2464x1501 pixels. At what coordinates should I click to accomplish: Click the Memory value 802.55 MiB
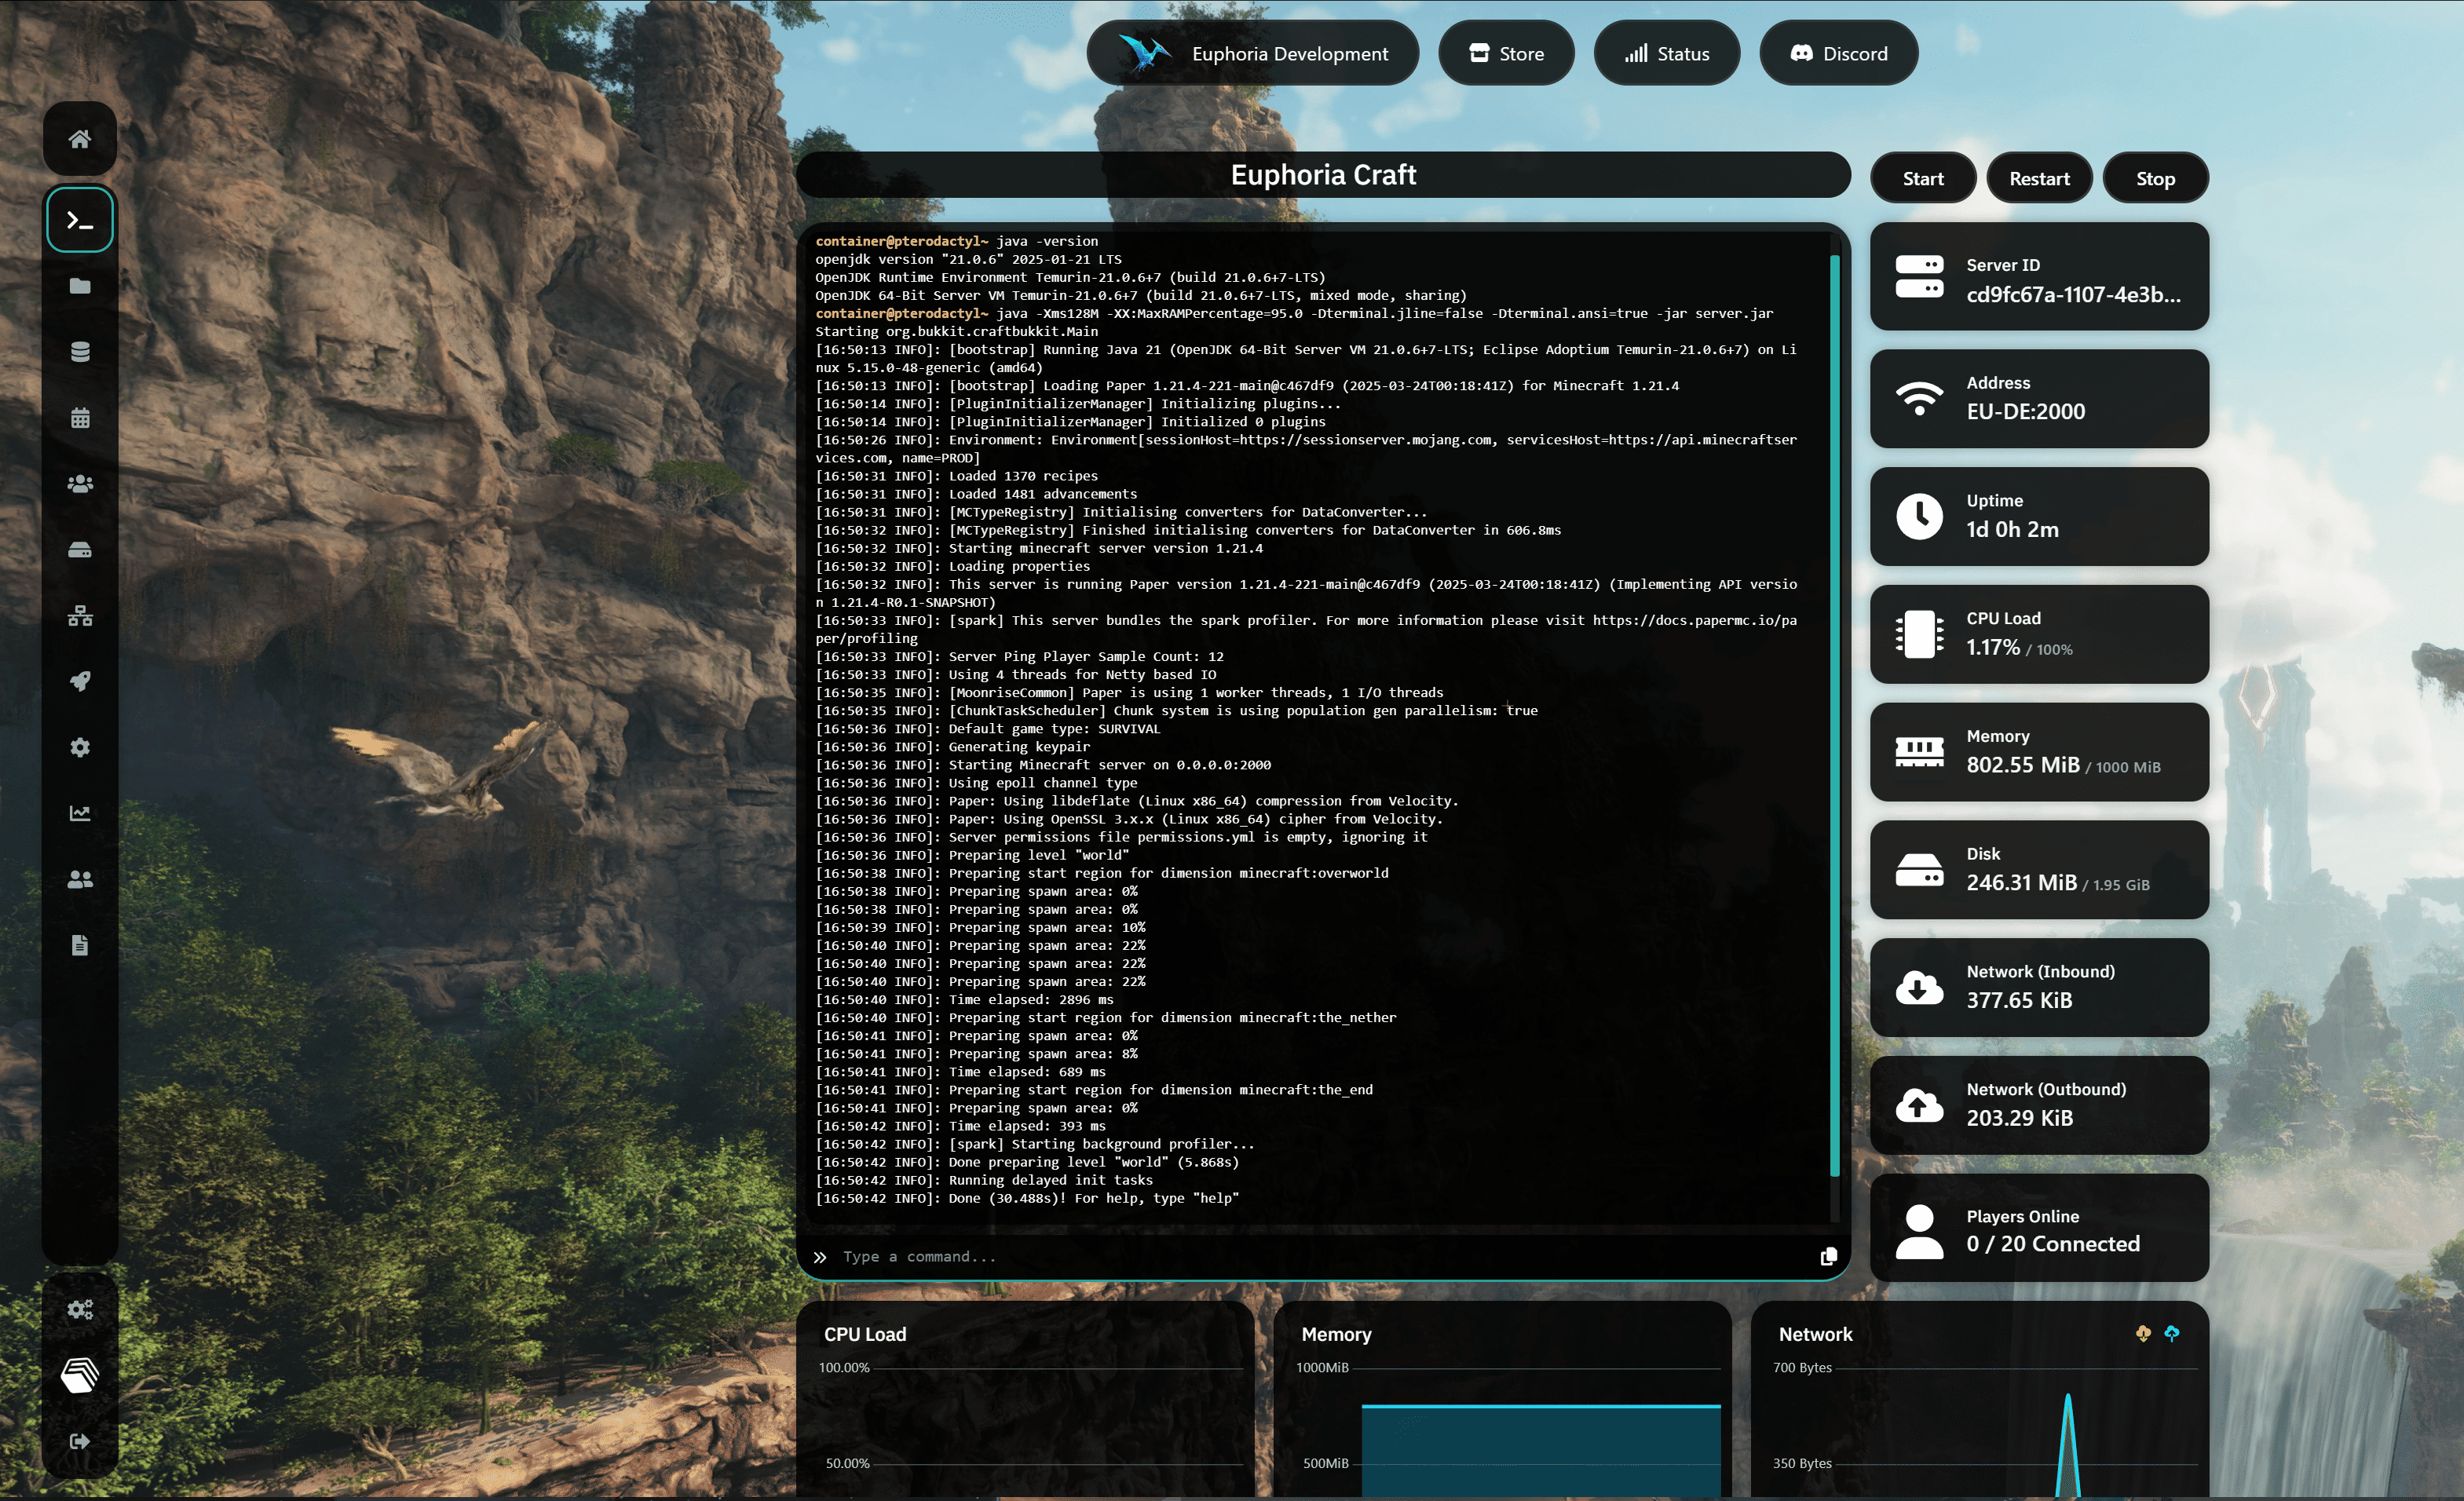tap(2022, 765)
